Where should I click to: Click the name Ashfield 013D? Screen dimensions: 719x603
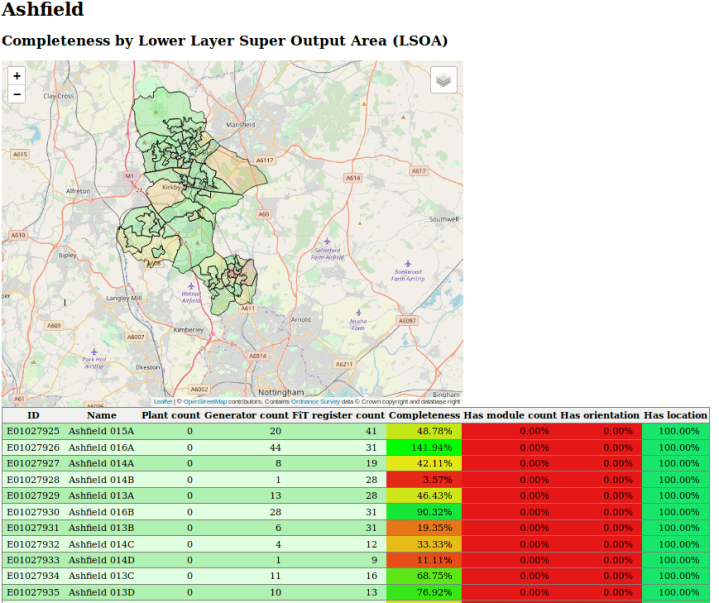[x=101, y=592]
